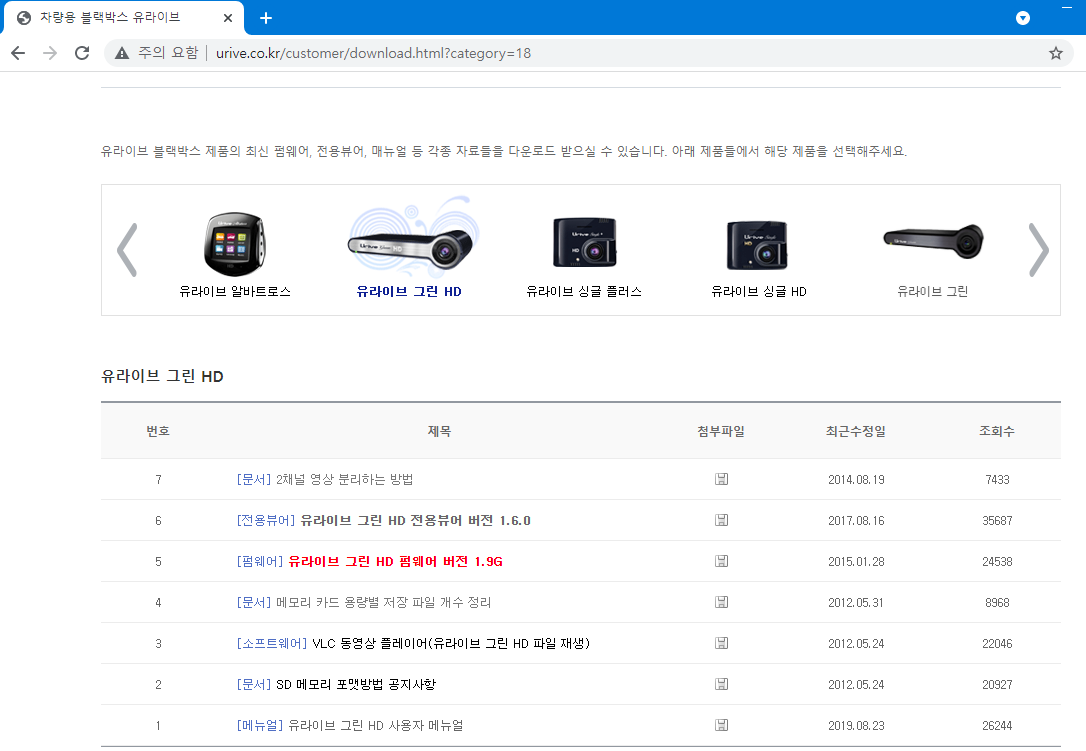
Task: Select the 유라이브 그린 HD product image
Action: click(413, 236)
